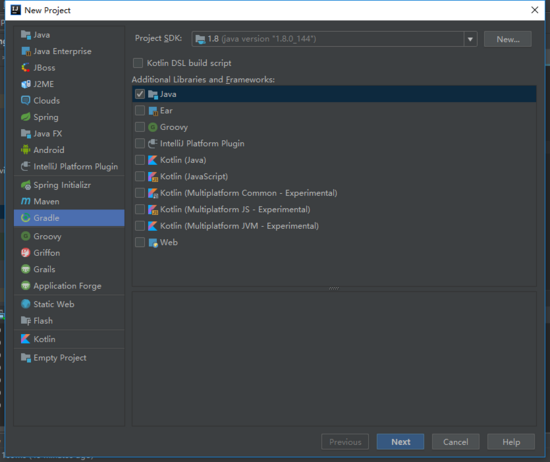Select the Java FX icon
Viewport: 550px width, 462px height.
26,134
